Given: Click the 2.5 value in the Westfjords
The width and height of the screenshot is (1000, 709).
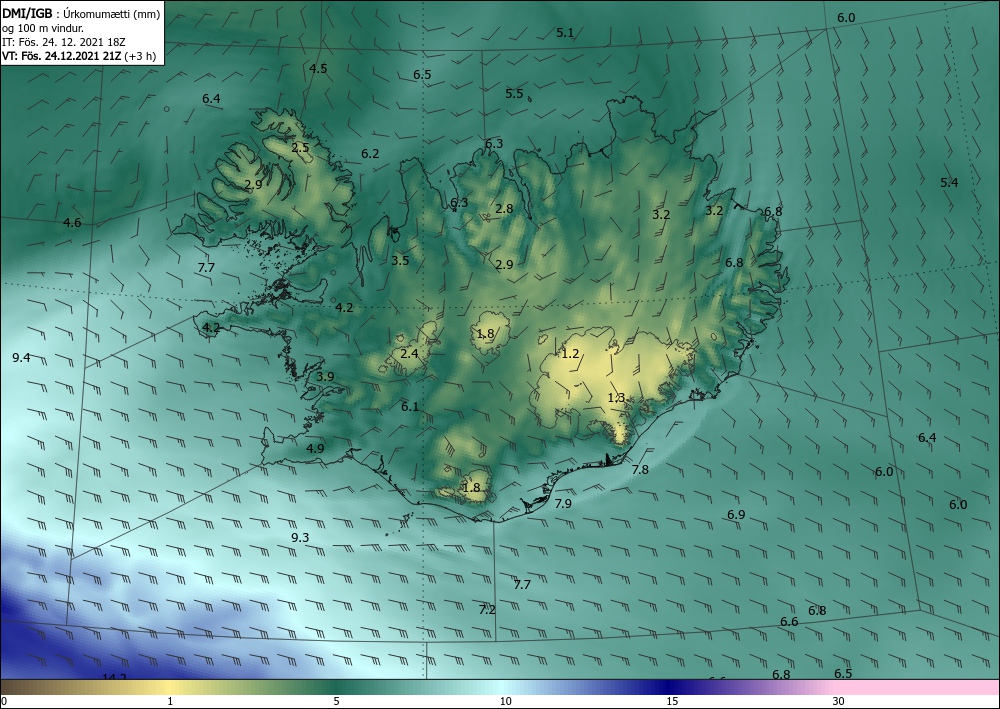Looking at the screenshot, I should [x=300, y=148].
